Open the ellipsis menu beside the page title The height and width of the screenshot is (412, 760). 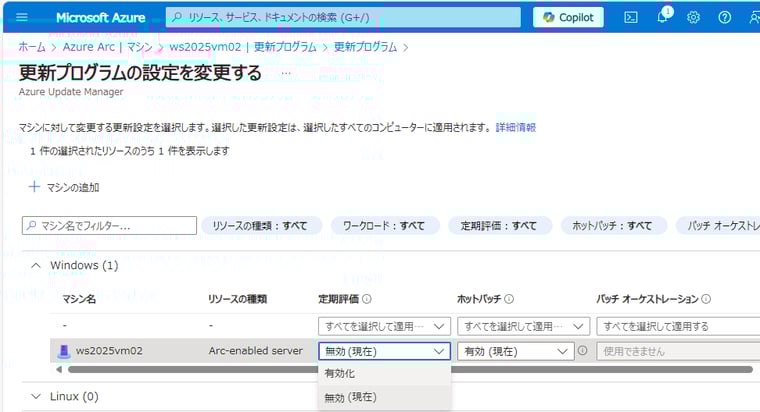pos(286,74)
